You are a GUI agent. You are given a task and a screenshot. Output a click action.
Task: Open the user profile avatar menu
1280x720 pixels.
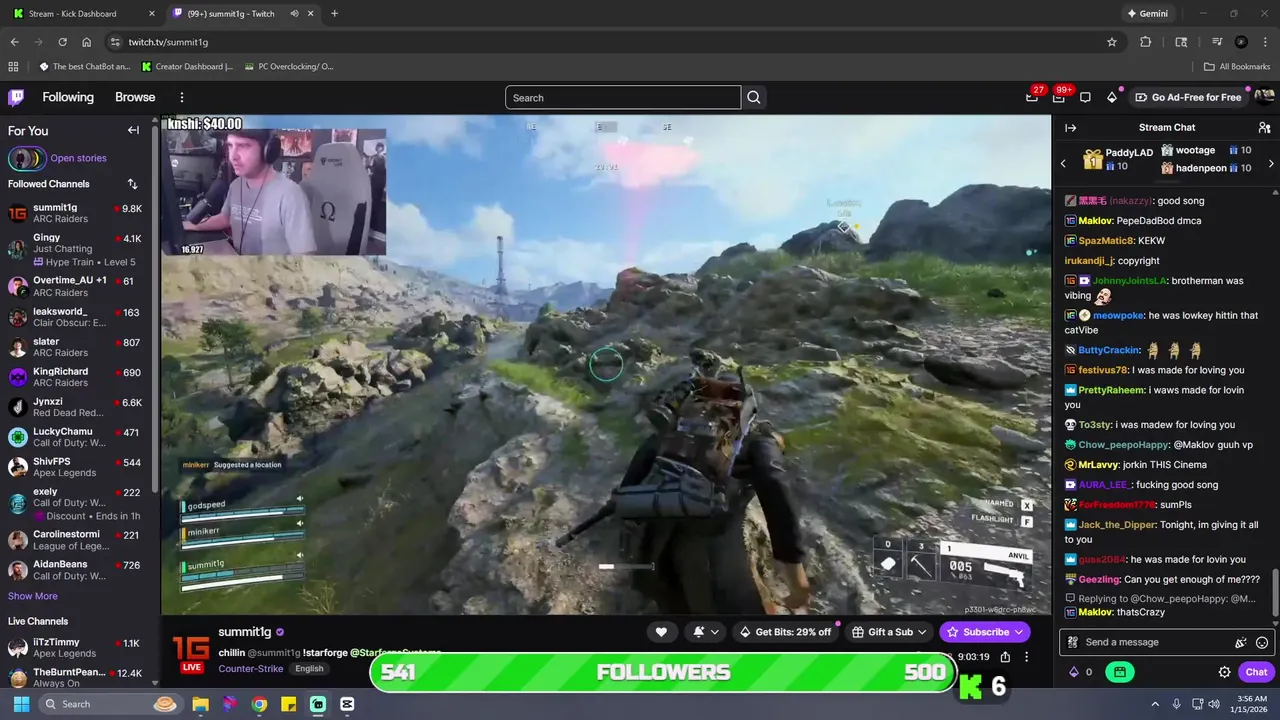pyautogui.click(x=1264, y=97)
